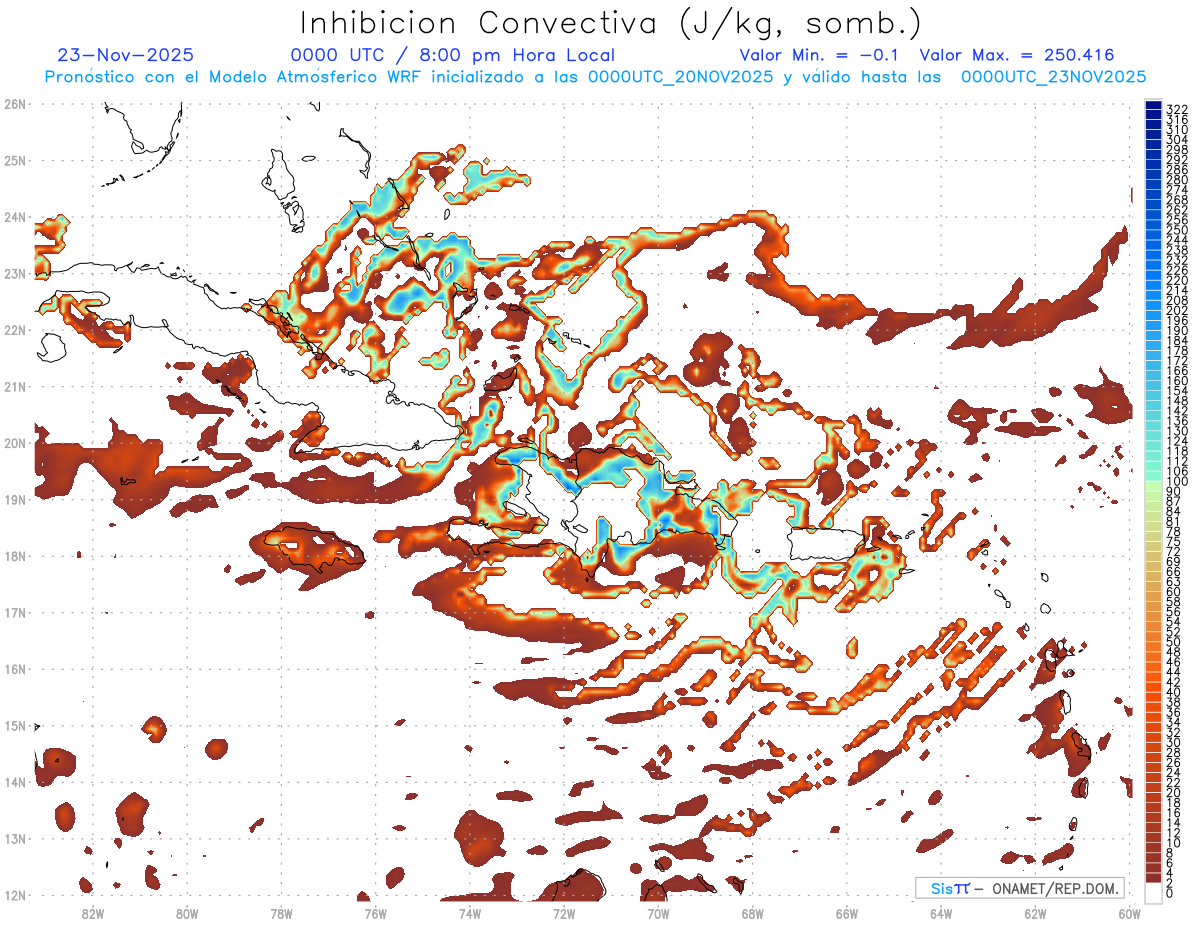Click the WRF model forecast description line
Image resolution: width=1200 pixels, height=927 pixels.
click(595, 77)
